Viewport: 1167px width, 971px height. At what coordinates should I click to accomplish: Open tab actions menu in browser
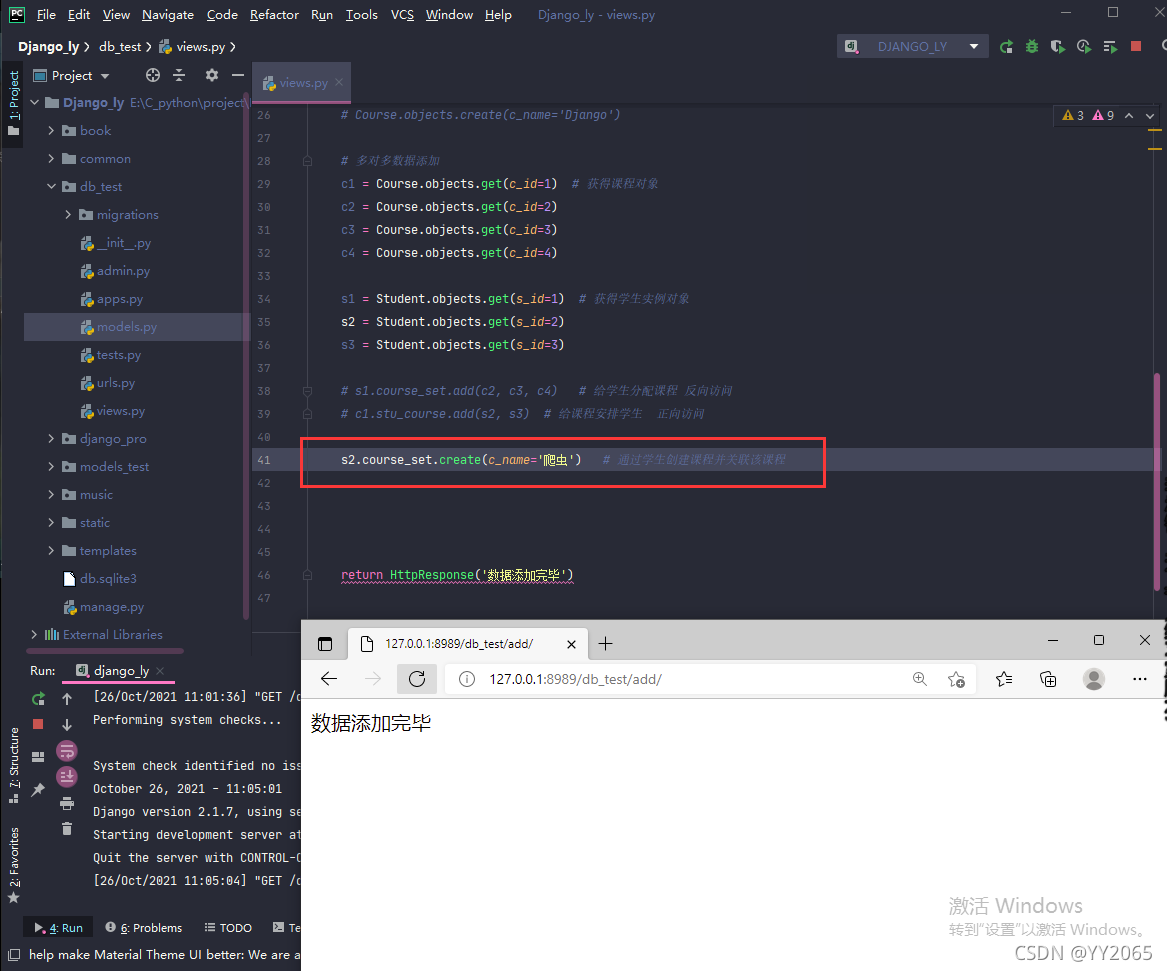(x=325, y=644)
